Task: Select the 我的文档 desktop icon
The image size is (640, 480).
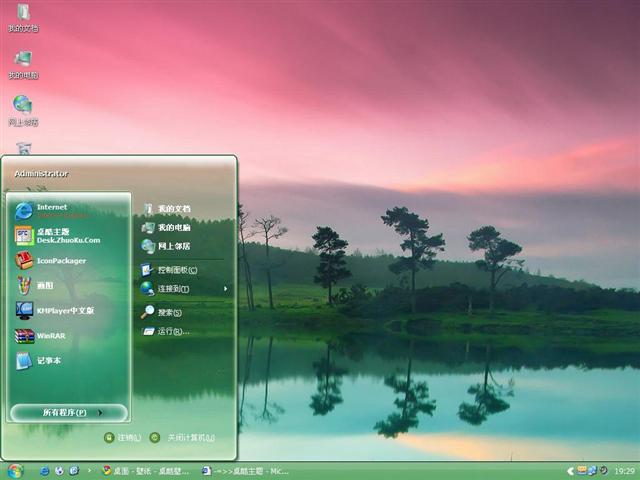Action: point(23,18)
